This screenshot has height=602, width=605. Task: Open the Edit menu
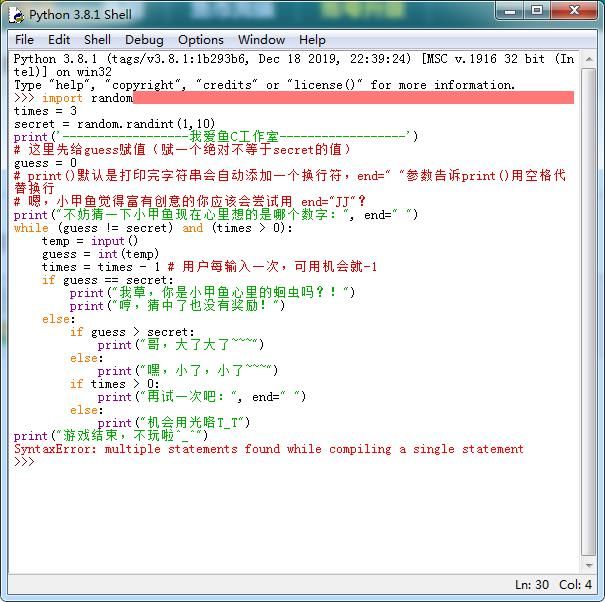pyautogui.click(x=59, y=40)
